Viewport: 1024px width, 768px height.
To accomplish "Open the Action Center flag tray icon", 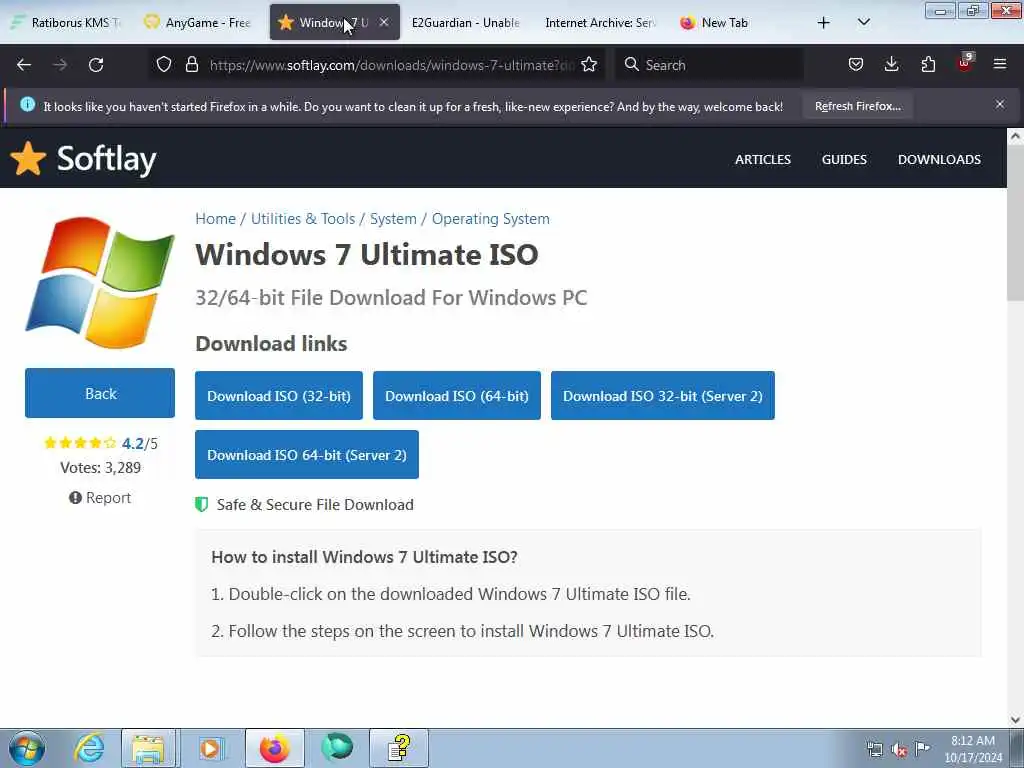I will pos(922,748).
